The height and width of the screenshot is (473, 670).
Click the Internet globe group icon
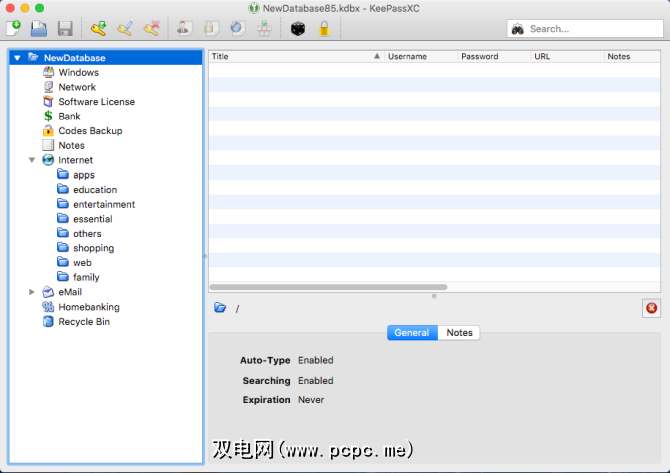[48, 160]
